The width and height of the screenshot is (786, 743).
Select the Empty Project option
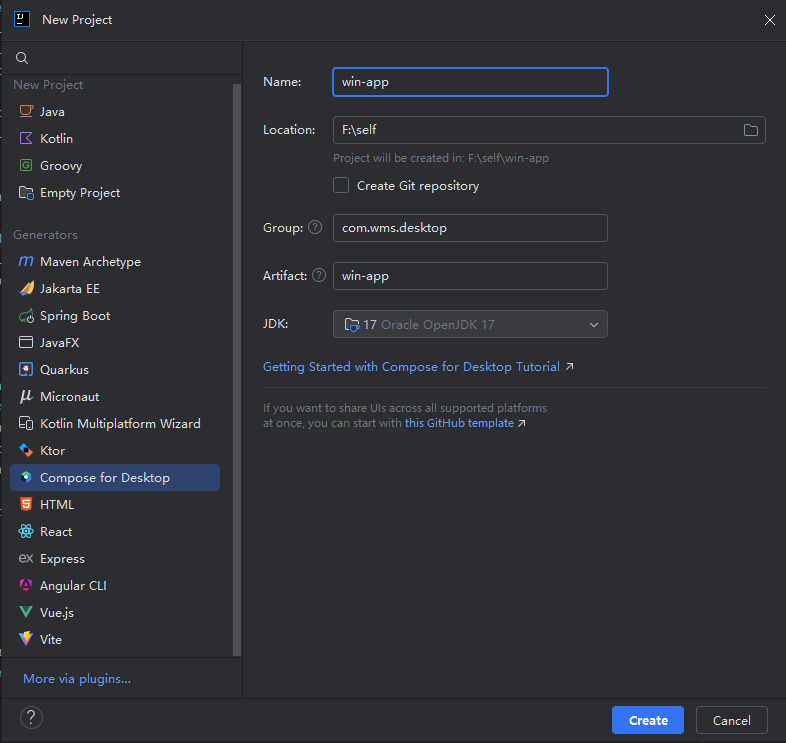80,193
